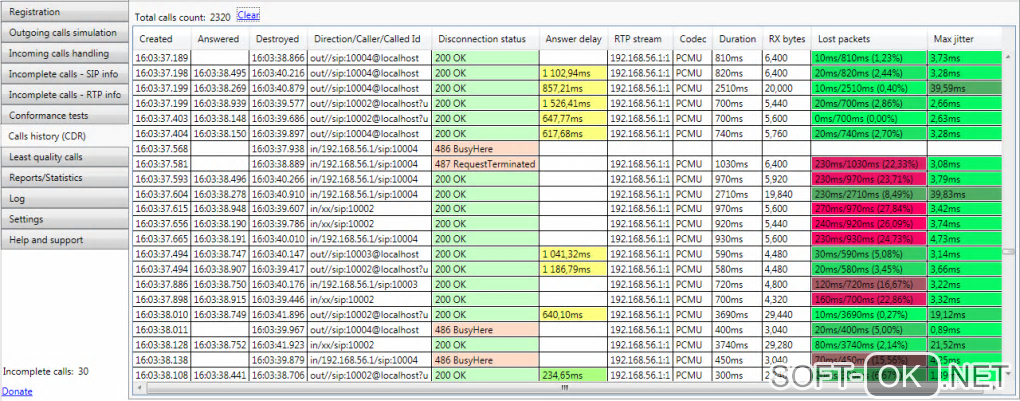Click destroyed time 16:03:41.923 cell

point(278,345)
